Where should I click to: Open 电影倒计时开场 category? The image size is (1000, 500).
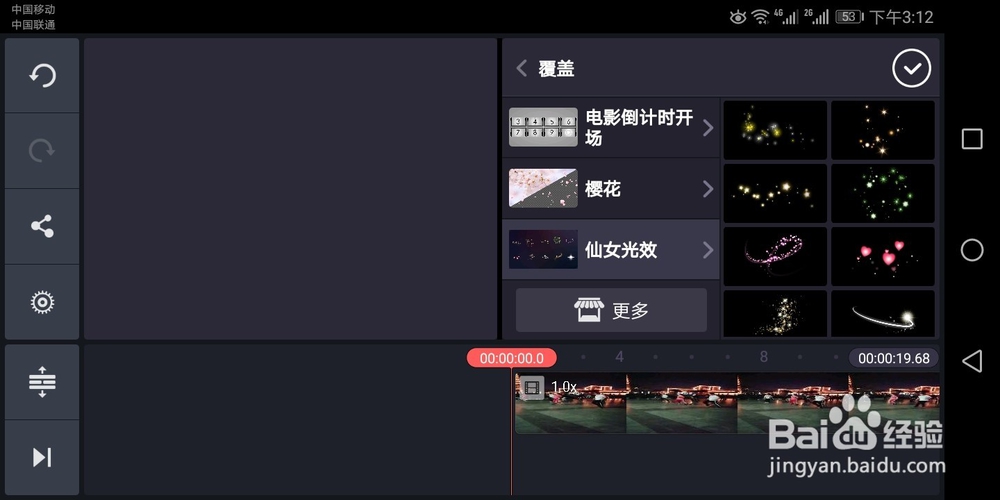coord(611,128)
